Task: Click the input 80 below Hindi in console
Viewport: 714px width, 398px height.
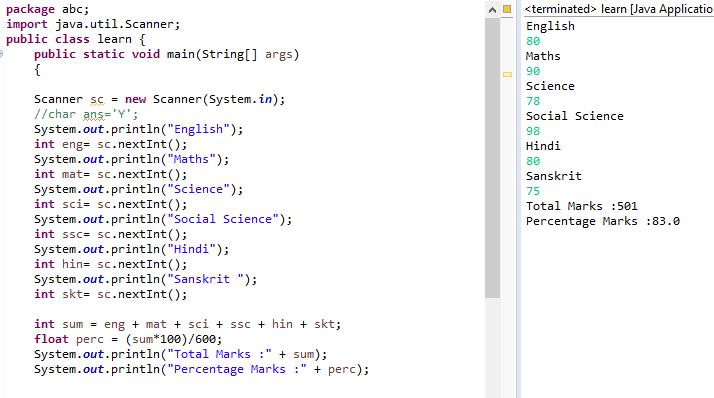Action: pos(533,162)
